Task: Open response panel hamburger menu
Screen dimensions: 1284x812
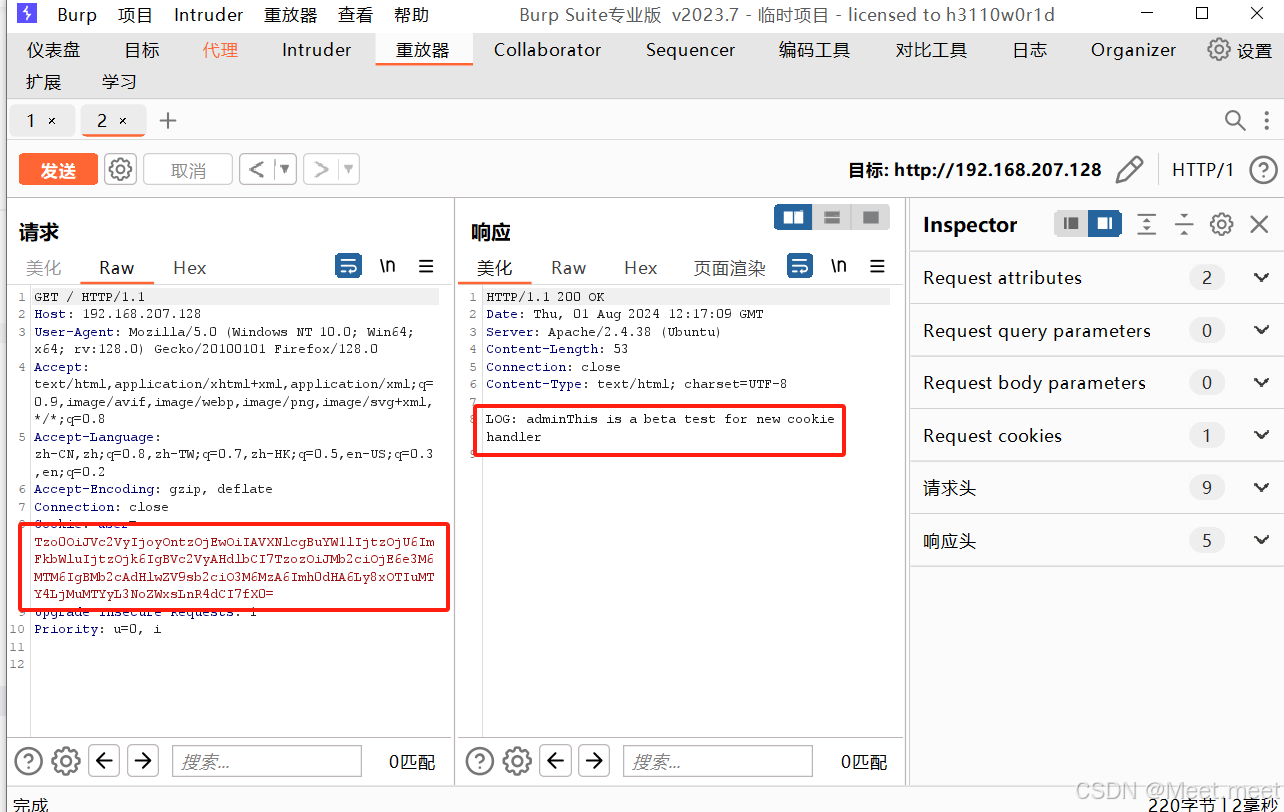Action: click(x=877, y=266)
